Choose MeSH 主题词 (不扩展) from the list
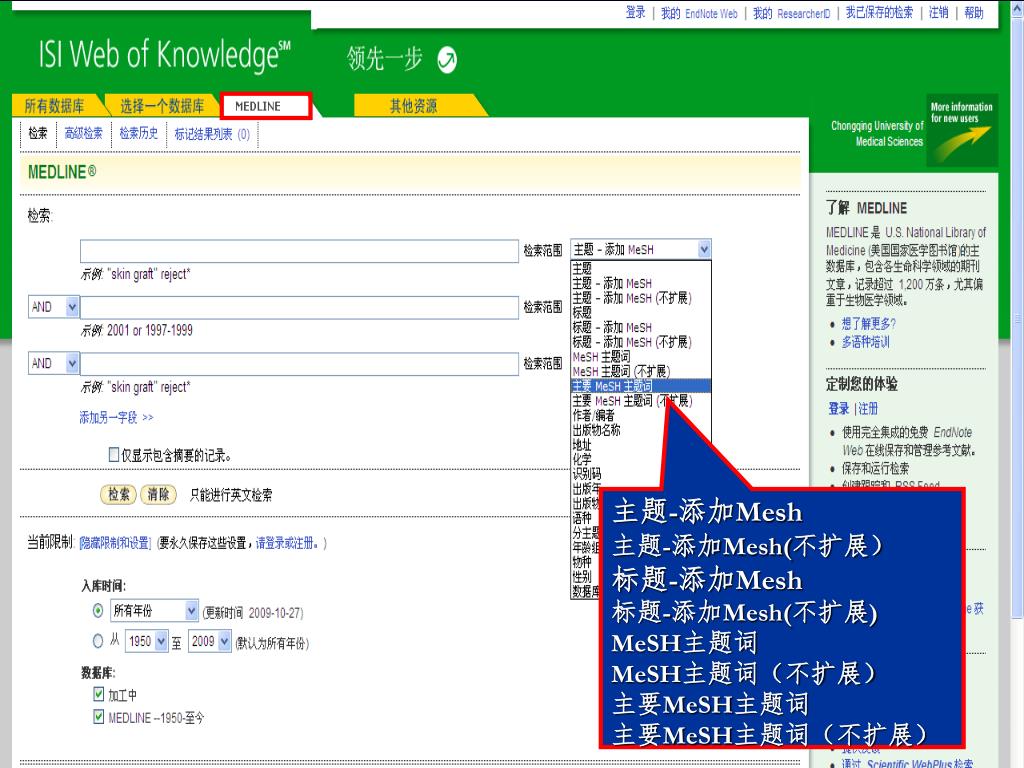The width and height of the screenshot is (1024, 768). (x=621, y=372)
